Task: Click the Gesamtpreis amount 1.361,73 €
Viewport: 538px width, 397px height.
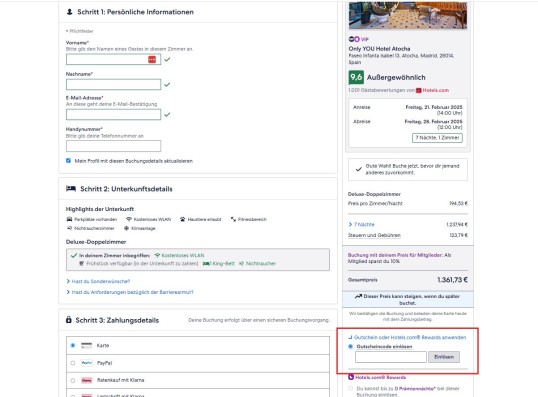Action: point(452,280)
